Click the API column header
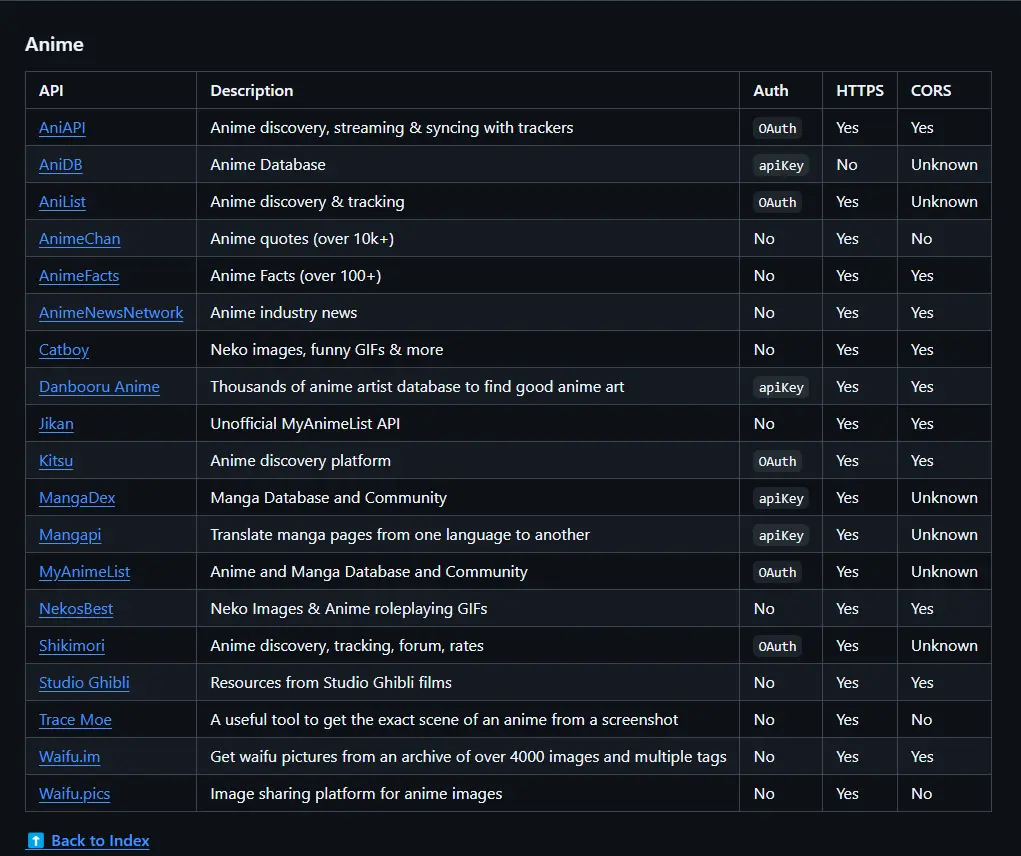This screenshot has width=1021, height=856. click(x=51, y=90)
